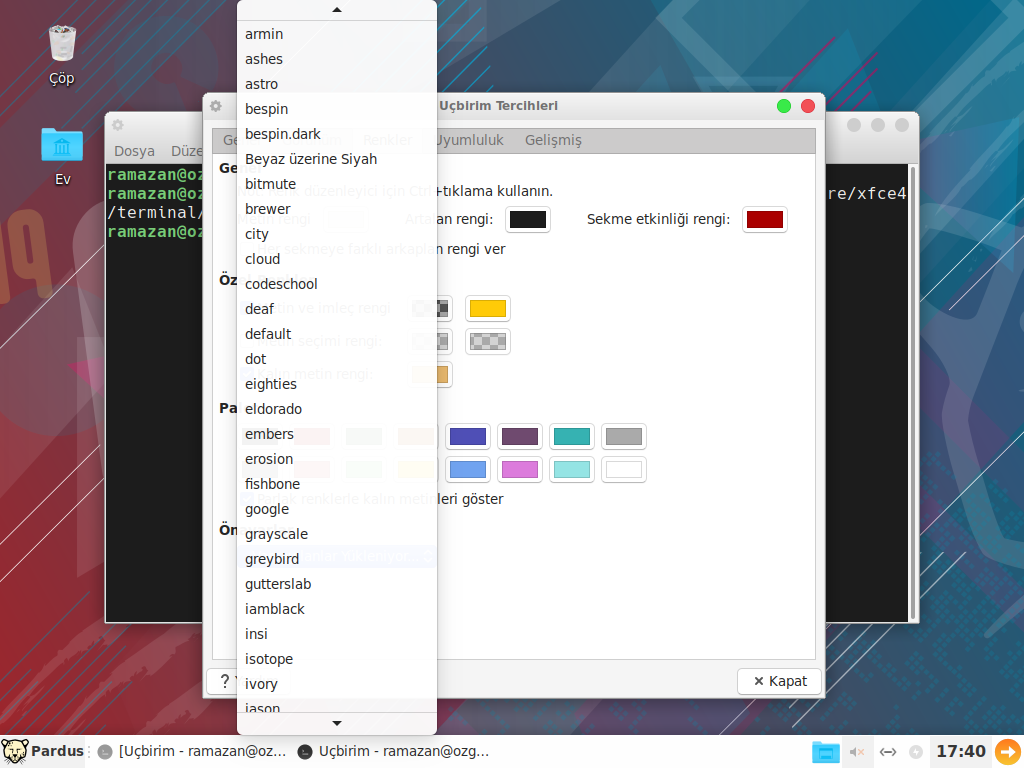Image resolution: width=1024 pixels, height=768 pixels.
Task: Click the taskbar clock showing 17:40
Action: 961,751
